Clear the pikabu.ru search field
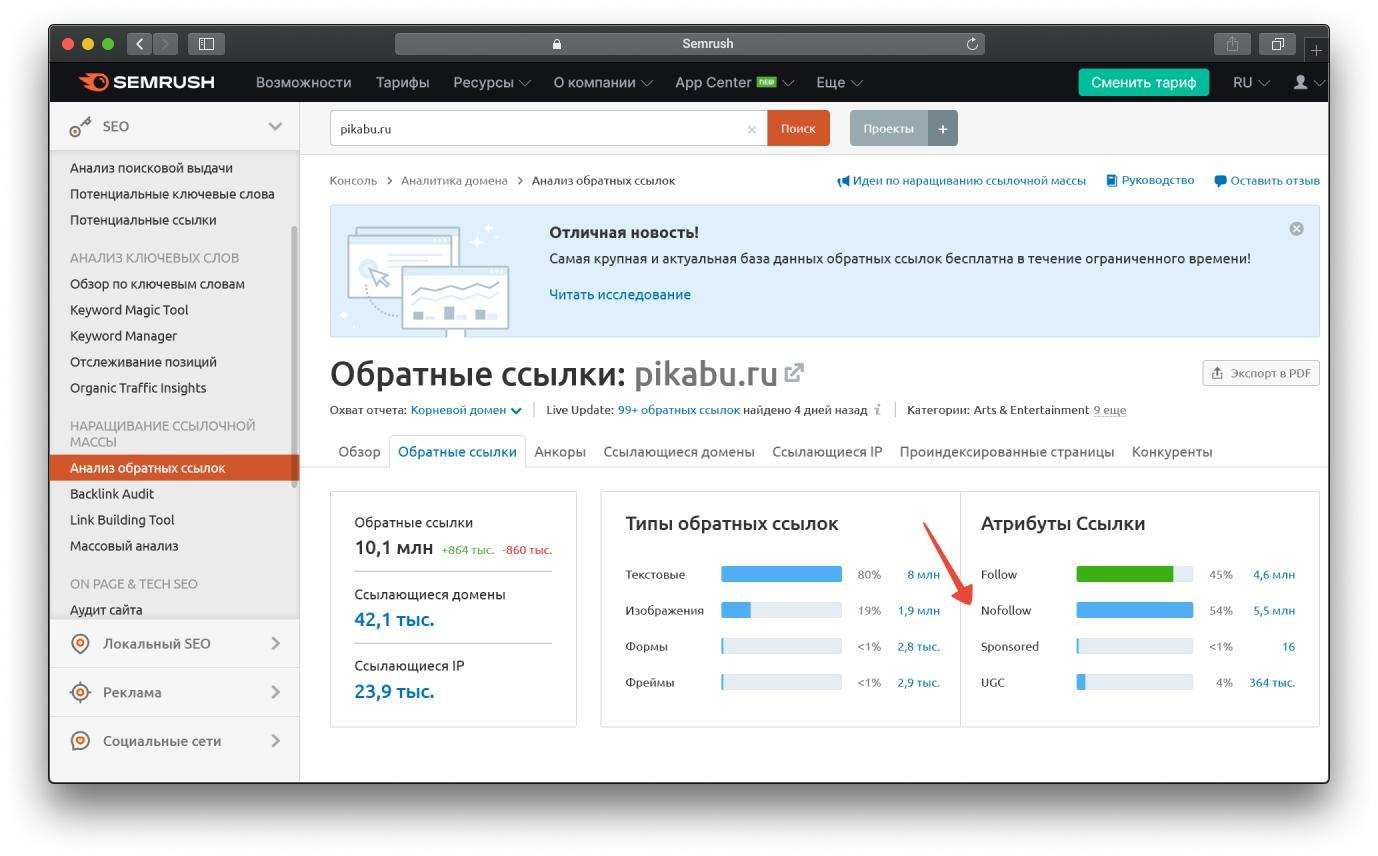 click(752, 129)
